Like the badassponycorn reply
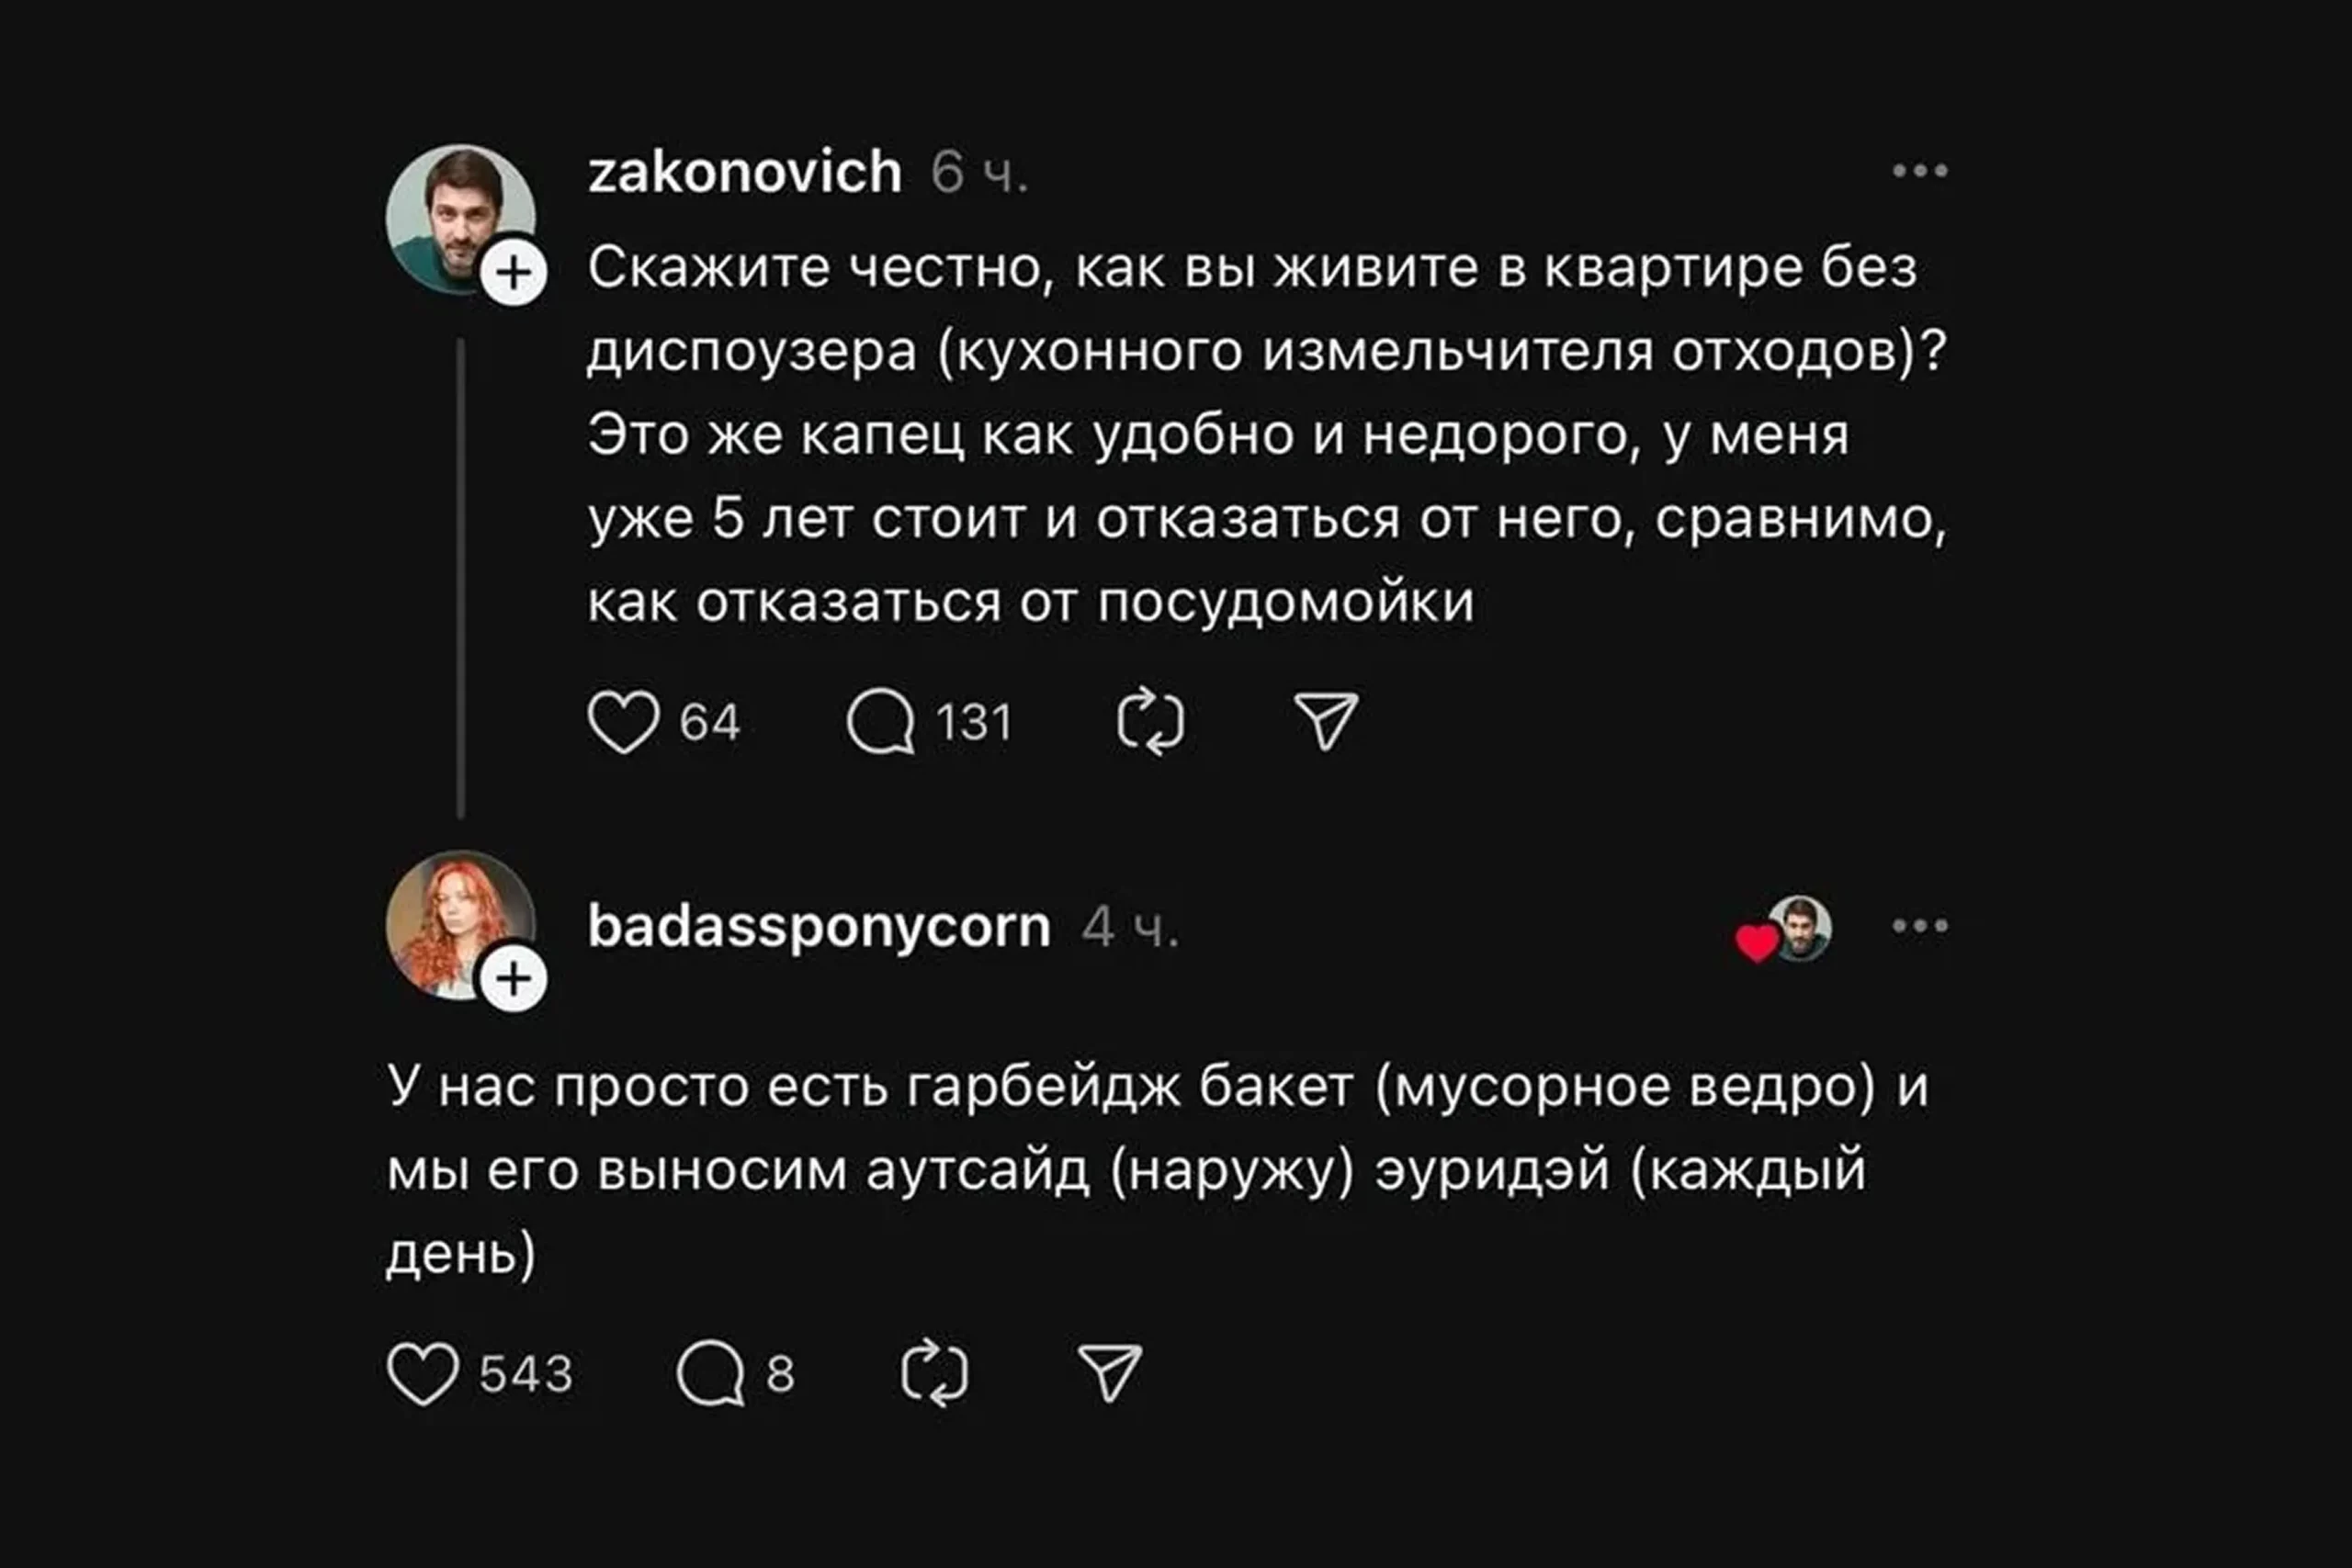2352x1568 pixels. [x=422, y=1373]
